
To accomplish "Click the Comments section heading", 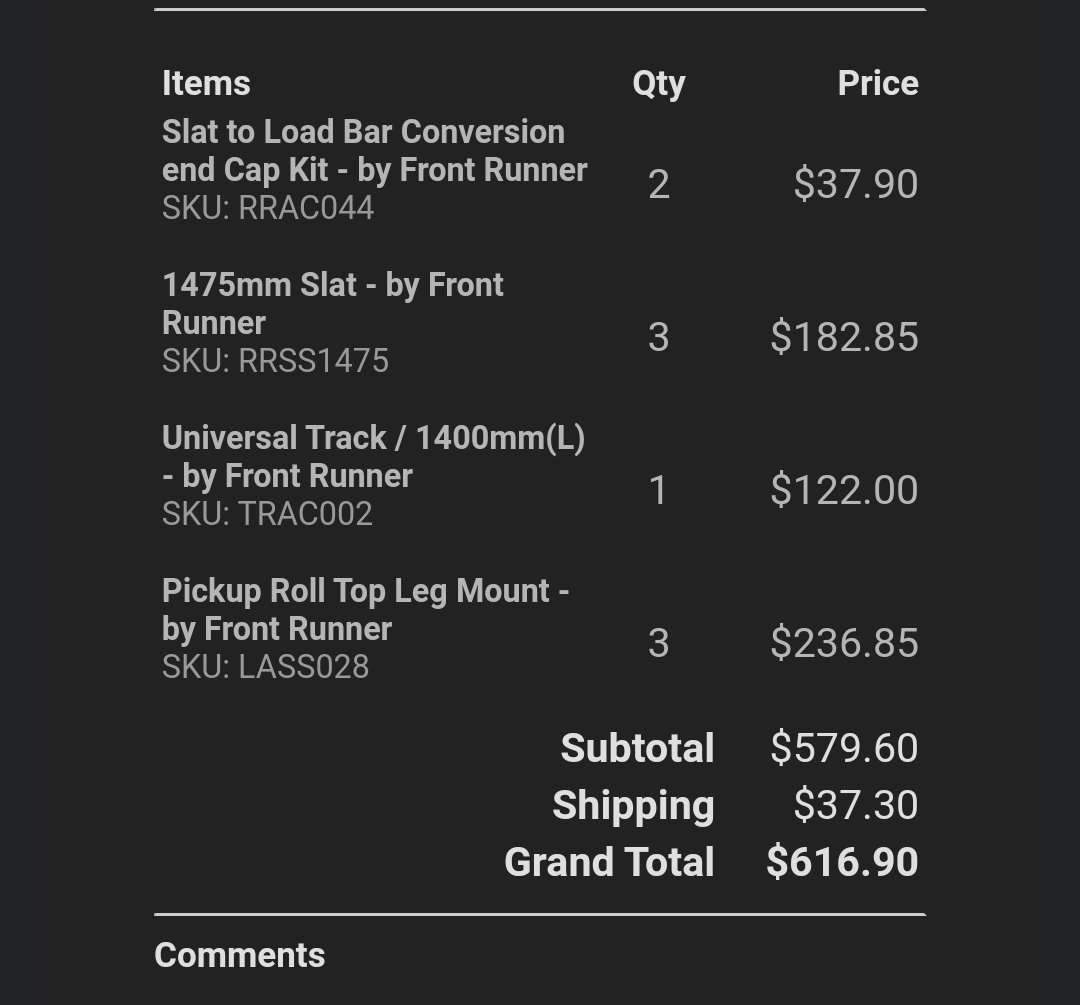I will (x=240, y=955).
